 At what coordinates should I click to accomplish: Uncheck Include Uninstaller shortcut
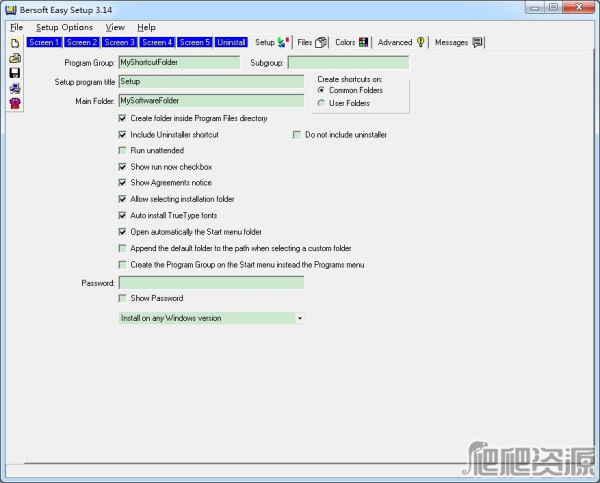click(122, 134)
